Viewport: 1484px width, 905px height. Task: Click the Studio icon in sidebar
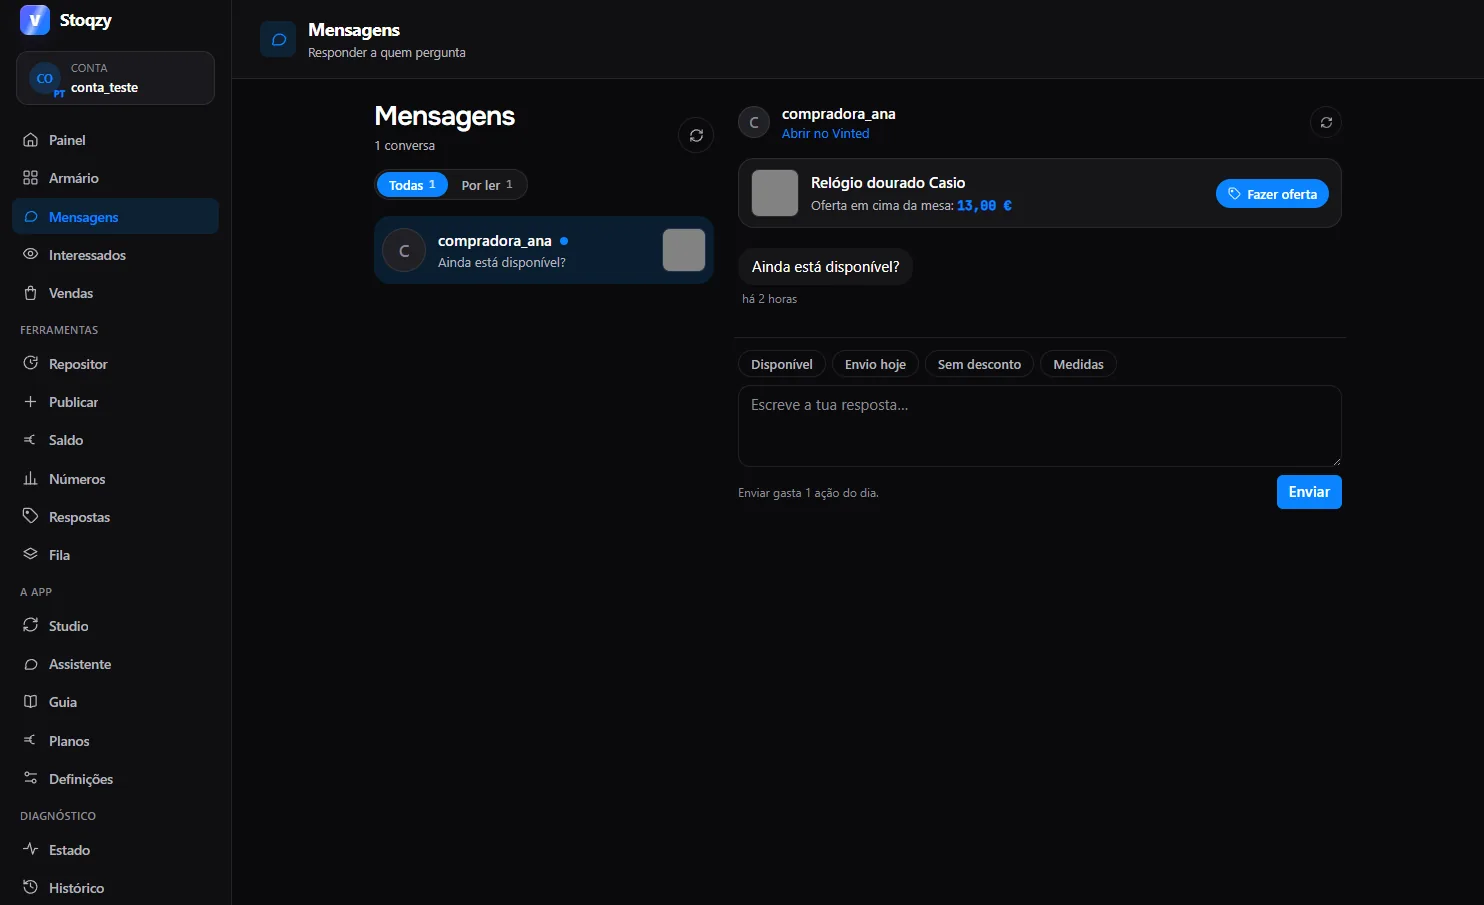click(x=31, y=626)
